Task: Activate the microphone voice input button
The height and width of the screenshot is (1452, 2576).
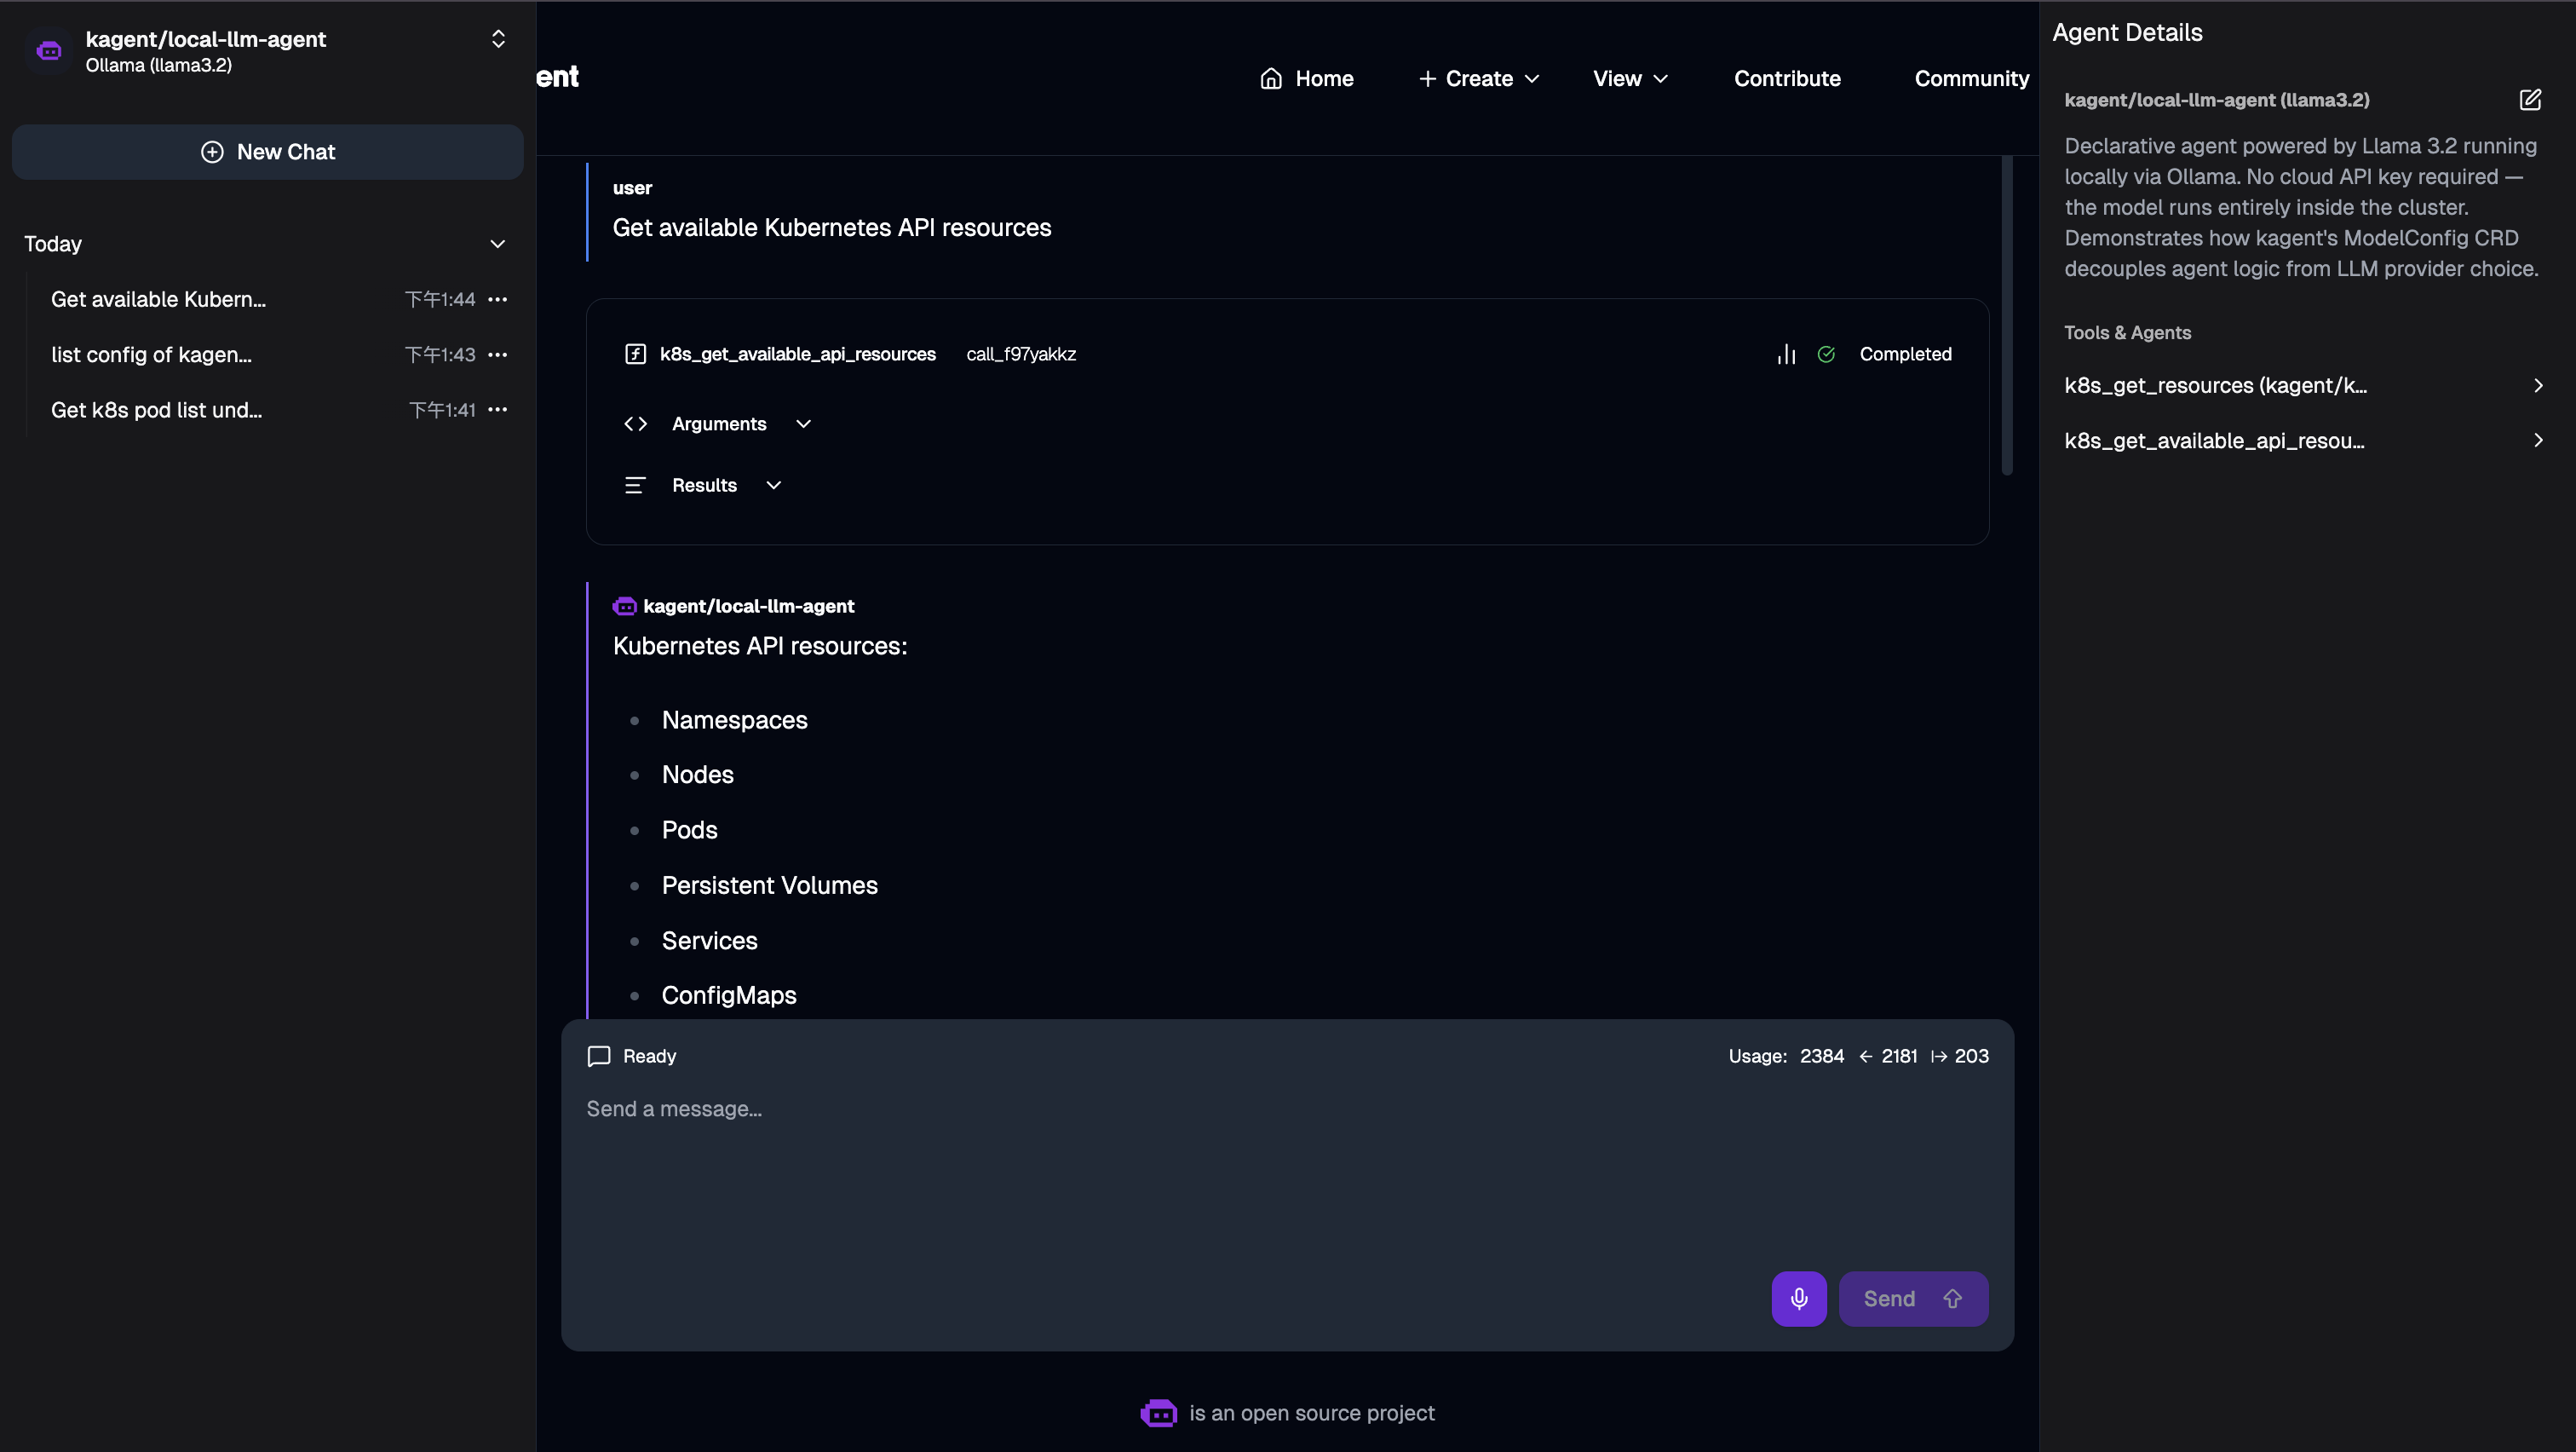Action: coord(1798,1299)
